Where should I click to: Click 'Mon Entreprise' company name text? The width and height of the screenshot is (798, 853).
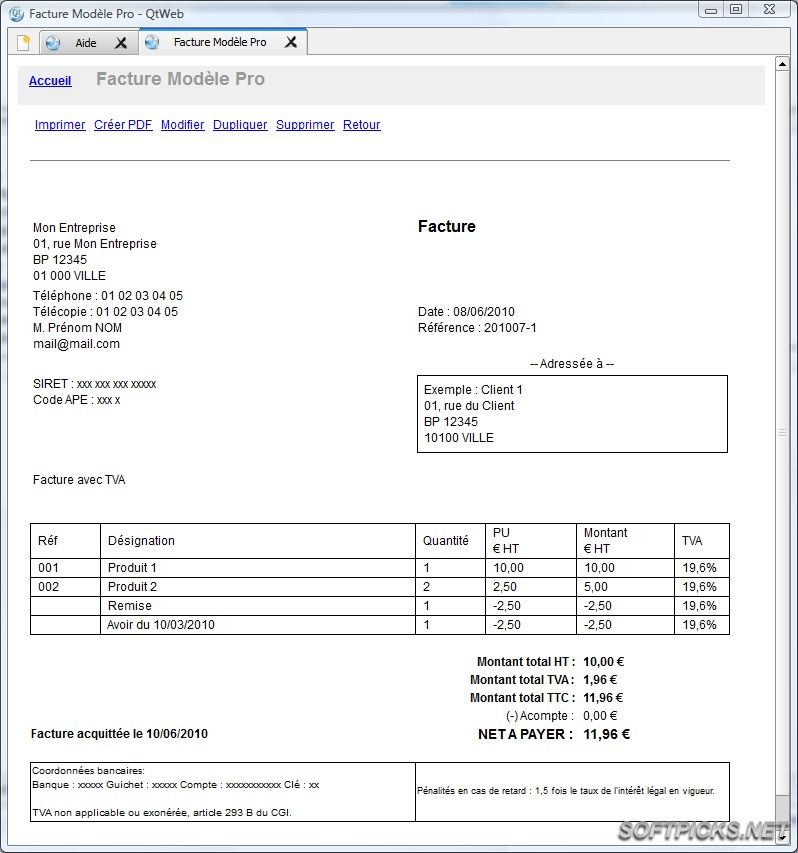[74, 227]
